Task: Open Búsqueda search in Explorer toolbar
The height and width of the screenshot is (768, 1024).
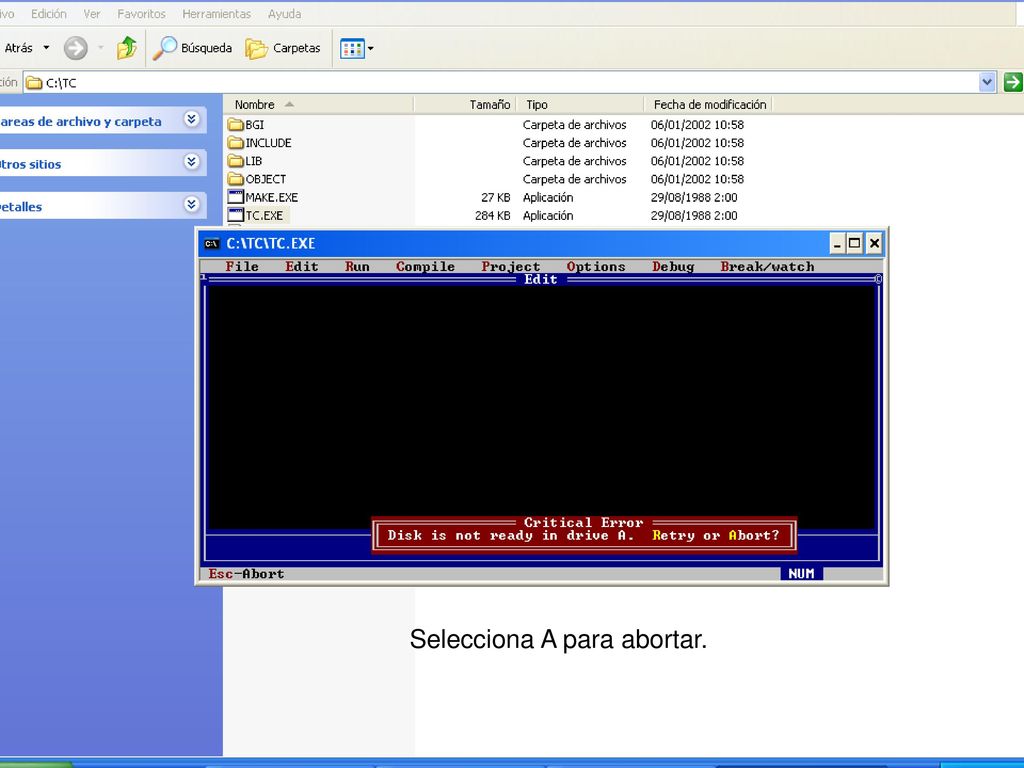Action: 193,48
